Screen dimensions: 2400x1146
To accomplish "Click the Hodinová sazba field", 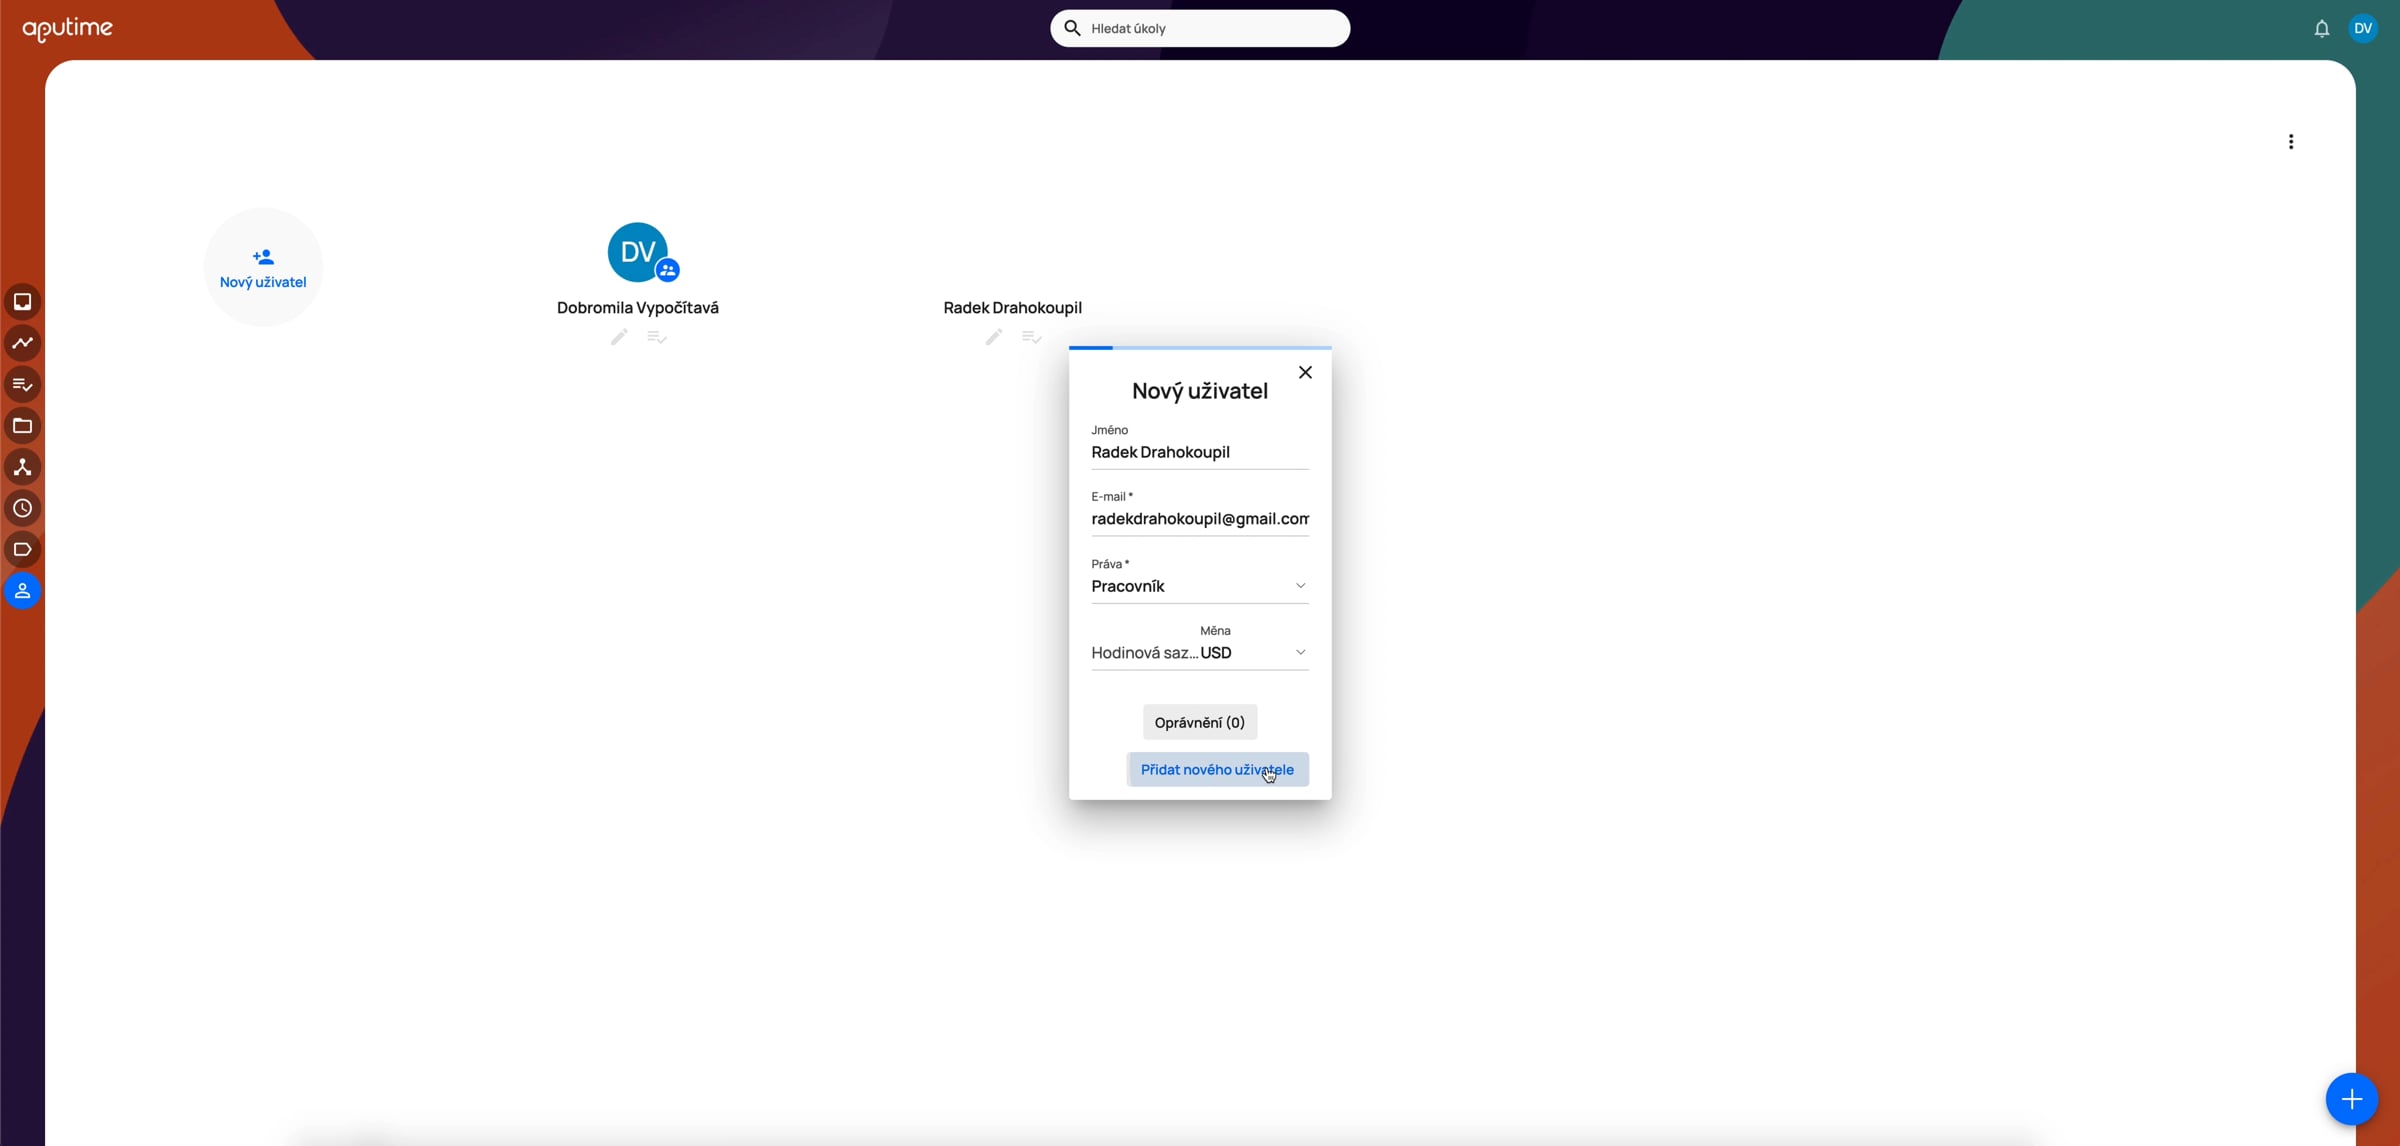I will click(1144, 653).
